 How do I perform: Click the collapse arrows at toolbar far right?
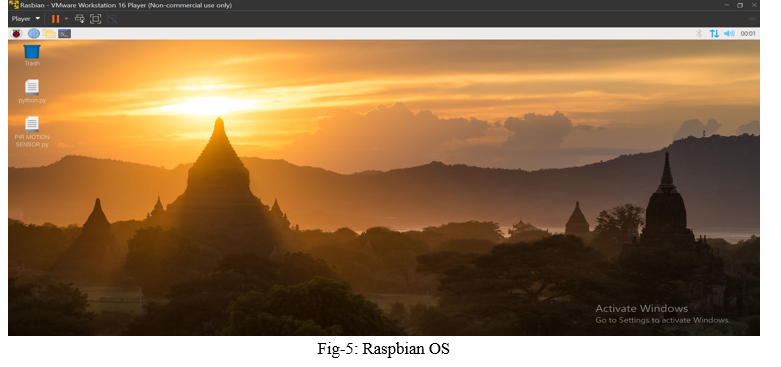[752, 19]
